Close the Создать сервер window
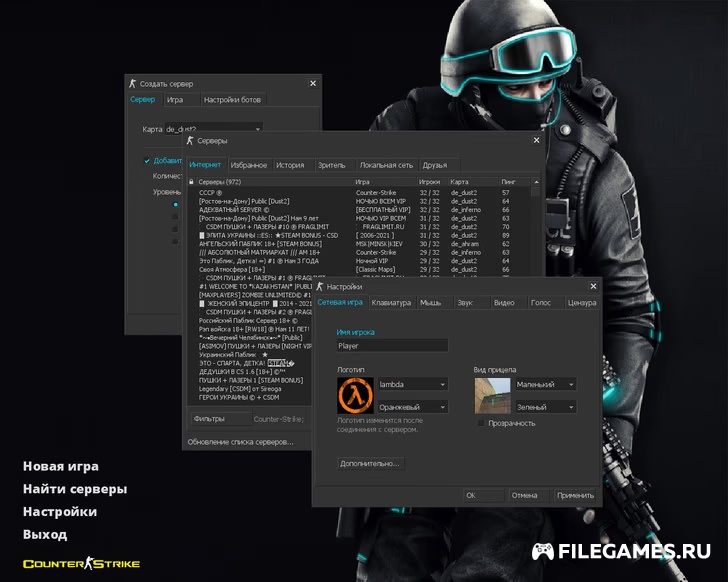This screenshot has height=582, width=728. pos(313,84)
